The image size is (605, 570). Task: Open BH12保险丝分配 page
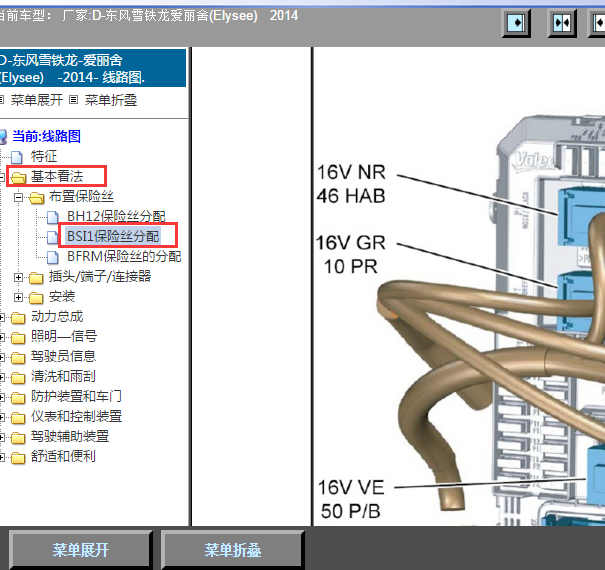pyautogui.click(x=116, y=216)
